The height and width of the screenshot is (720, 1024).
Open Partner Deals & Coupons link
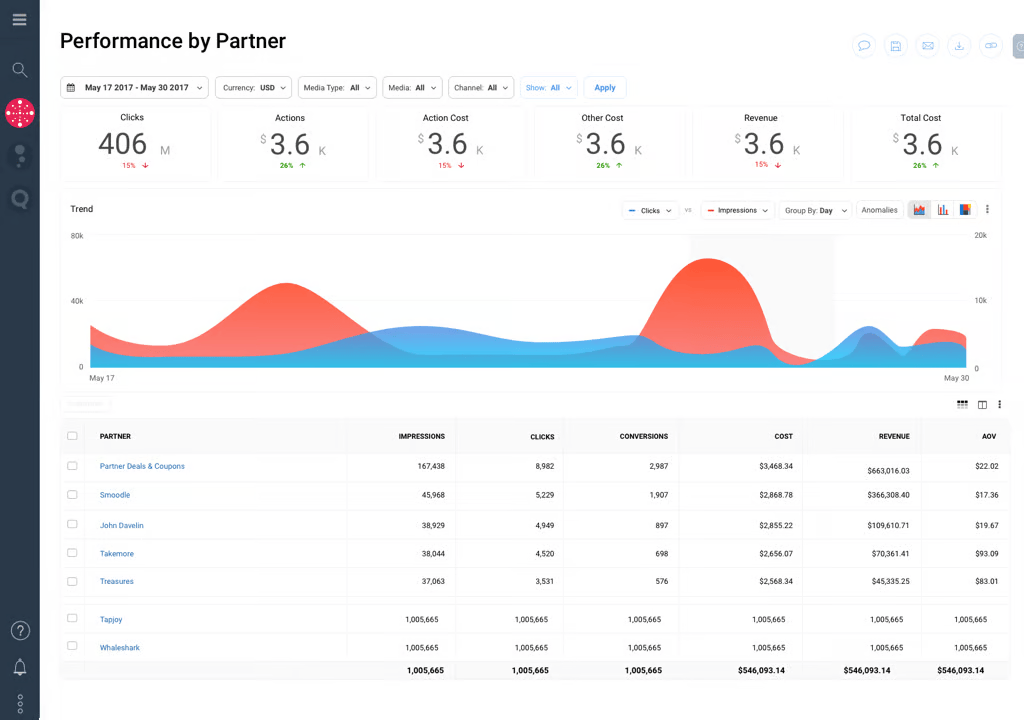[142, 466]
